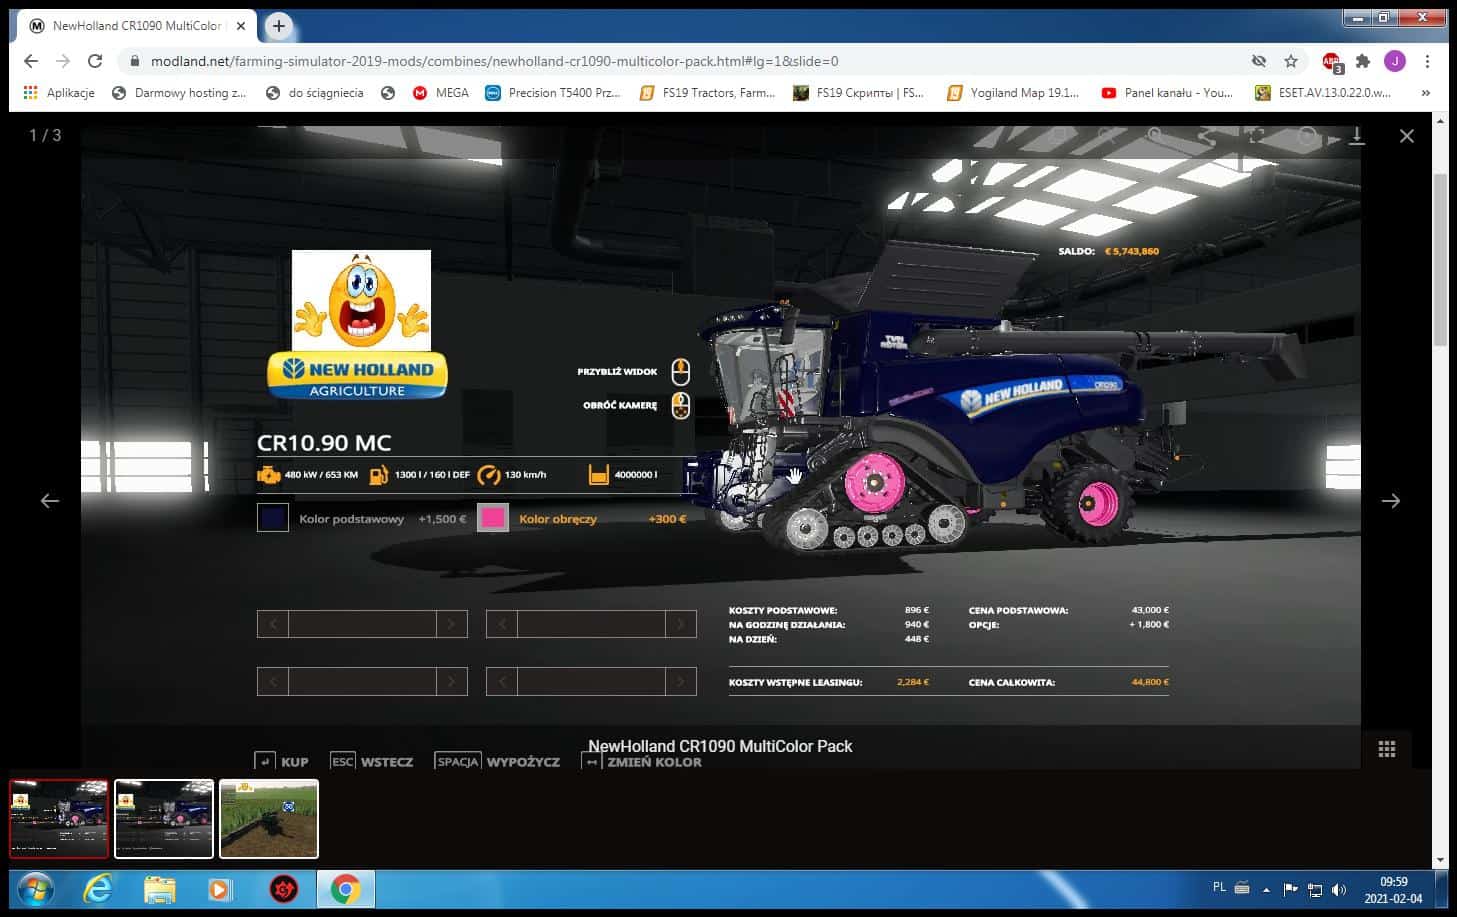Launch Internet Explorer from the taskbar
This screenshot has width=1457, height=917.
coord(97,888)
